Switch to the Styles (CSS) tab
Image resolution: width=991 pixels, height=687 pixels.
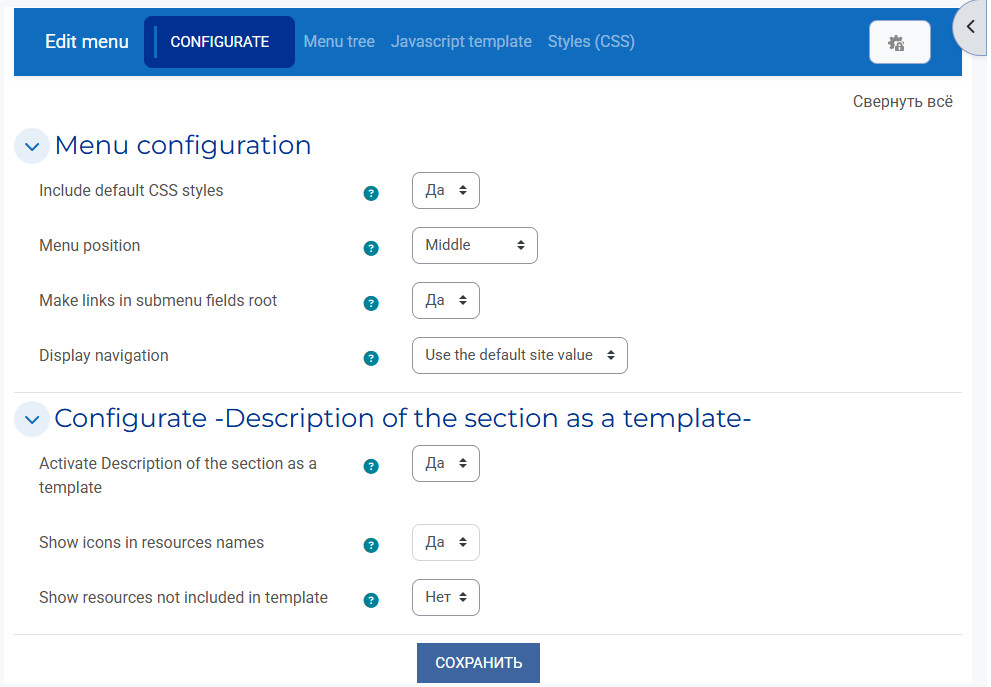pos(591,42)
